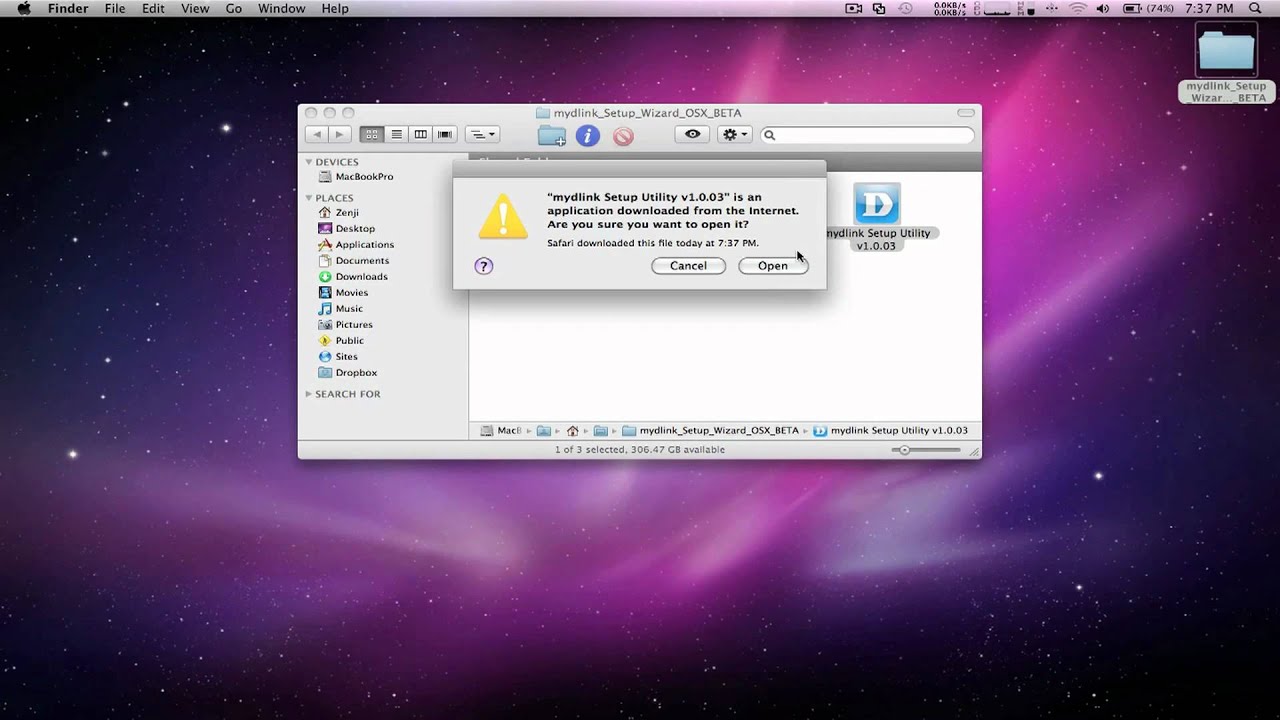
Task: Click the MacB disk in path bar
Action: [501, 431]
